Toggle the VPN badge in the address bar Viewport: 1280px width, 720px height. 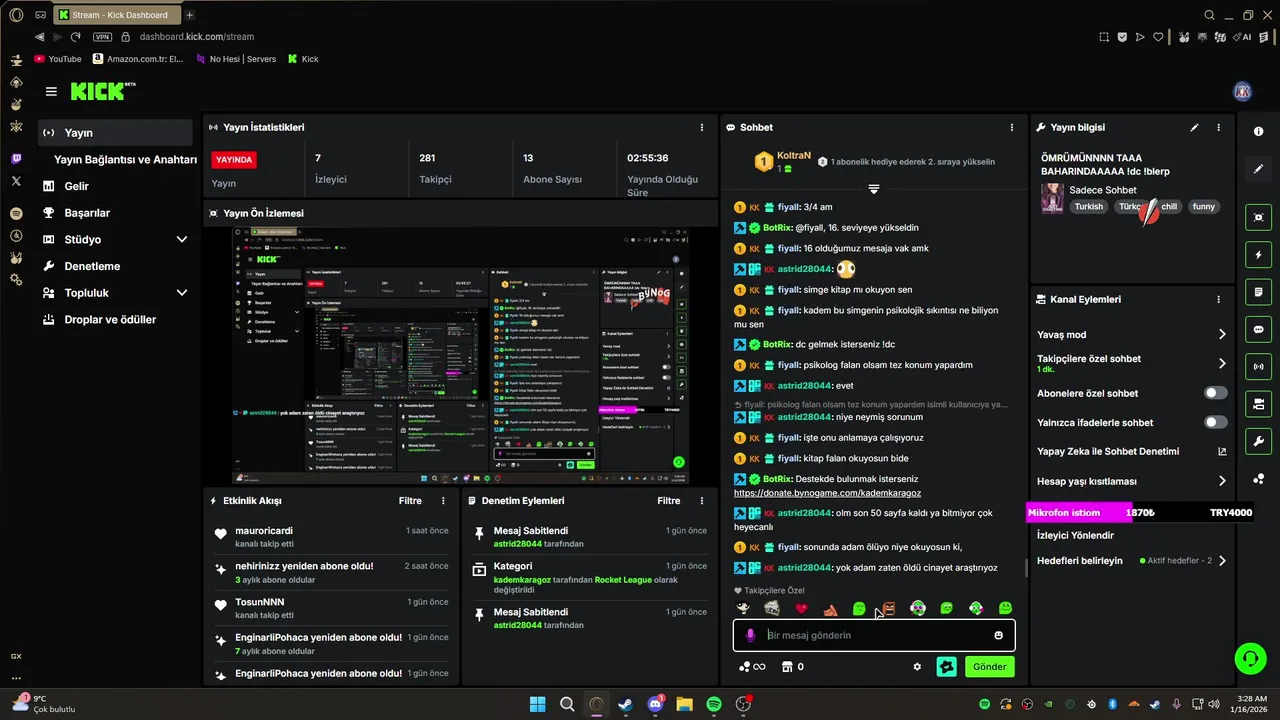coord(102,37)
